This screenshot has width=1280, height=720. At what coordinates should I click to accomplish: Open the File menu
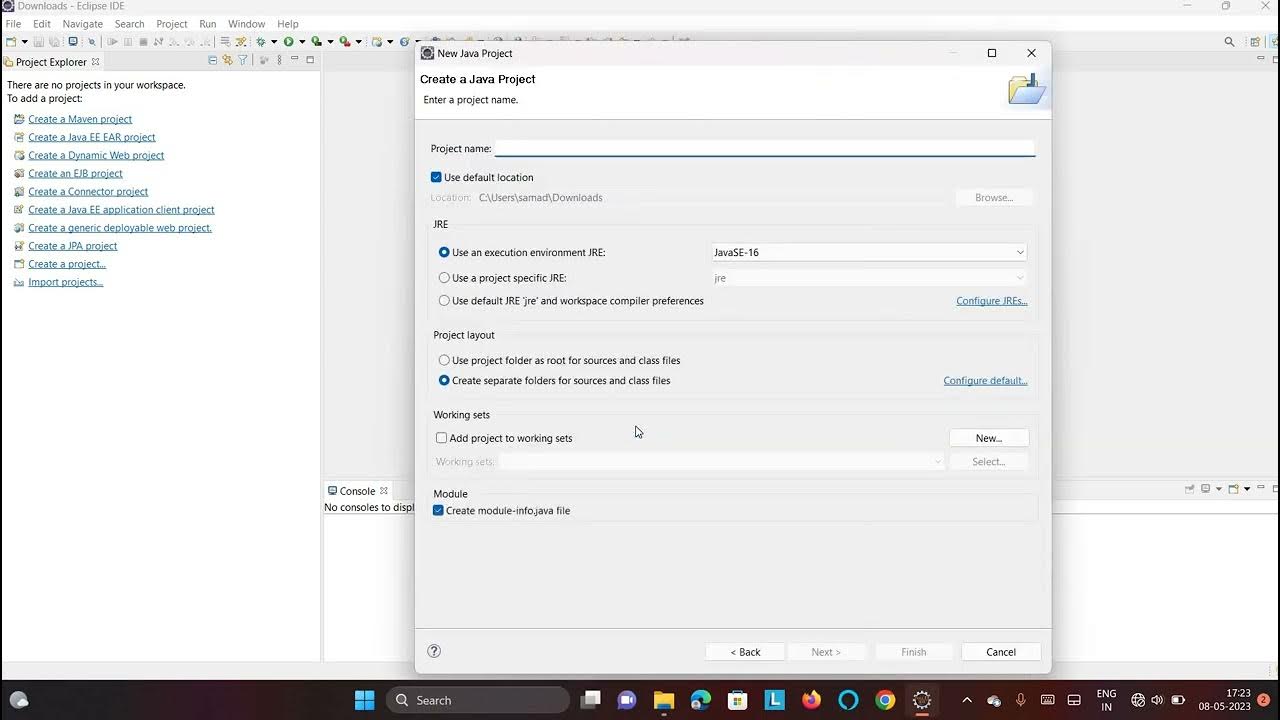(13, 24)
